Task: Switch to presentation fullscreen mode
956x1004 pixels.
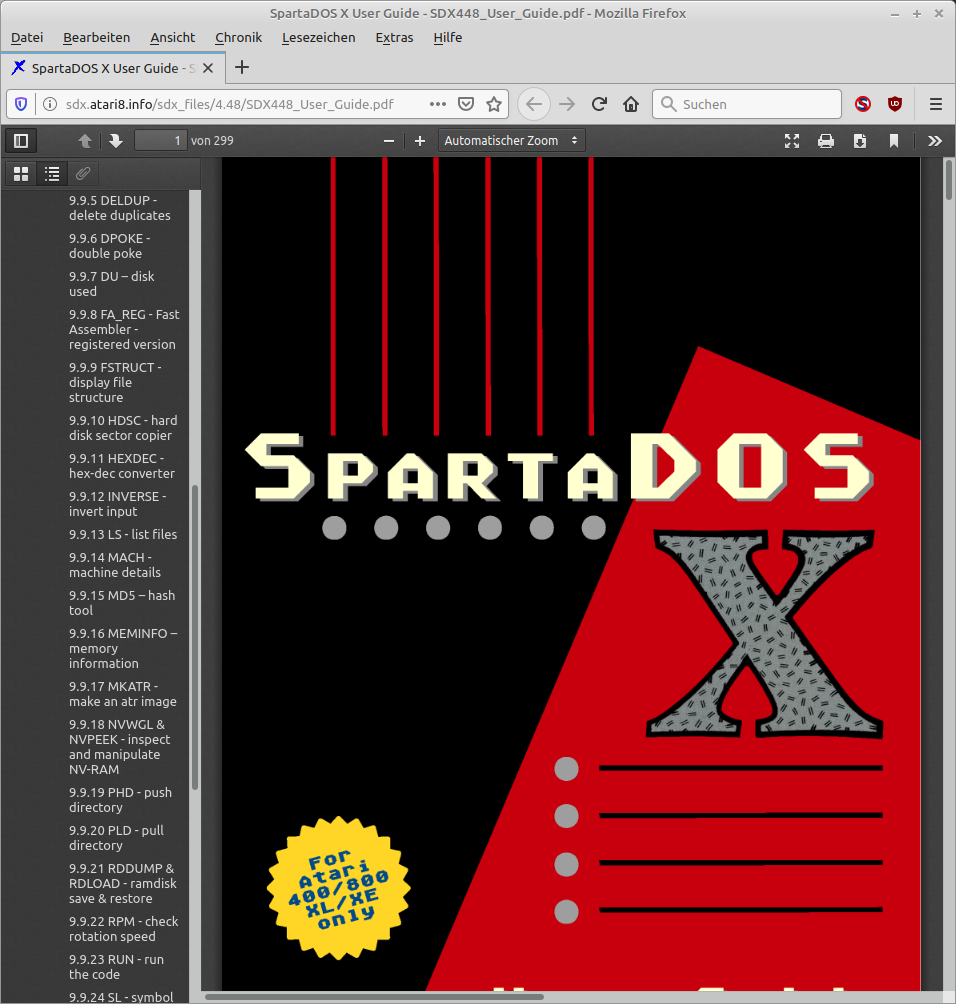Action: pos(792,141)
